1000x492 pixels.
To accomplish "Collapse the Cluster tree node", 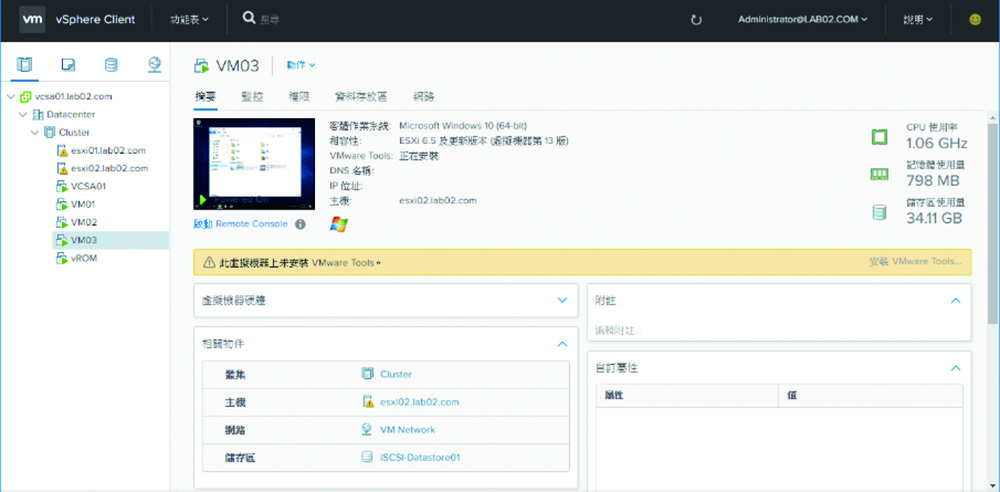I will [x=34, y=133].
